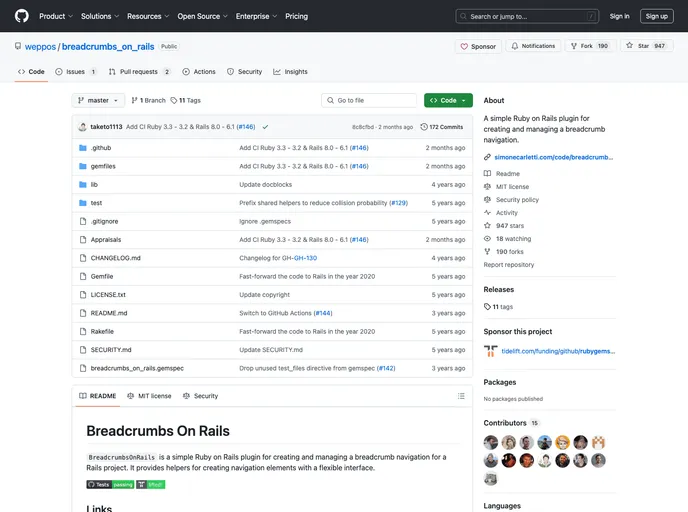Open the README outline list icon
Image resolution: width=688 pixels, height=512 pixels.
[x=461, y=396]
